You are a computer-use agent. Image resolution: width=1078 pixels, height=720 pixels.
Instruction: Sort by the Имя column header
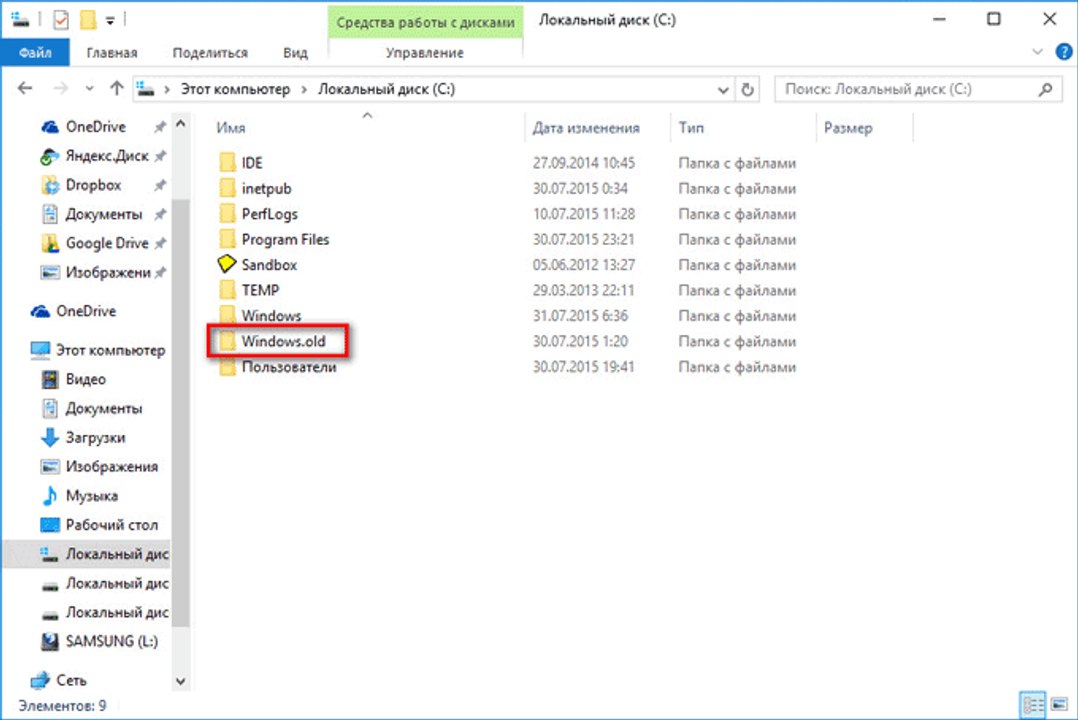[x=231, y=128]
